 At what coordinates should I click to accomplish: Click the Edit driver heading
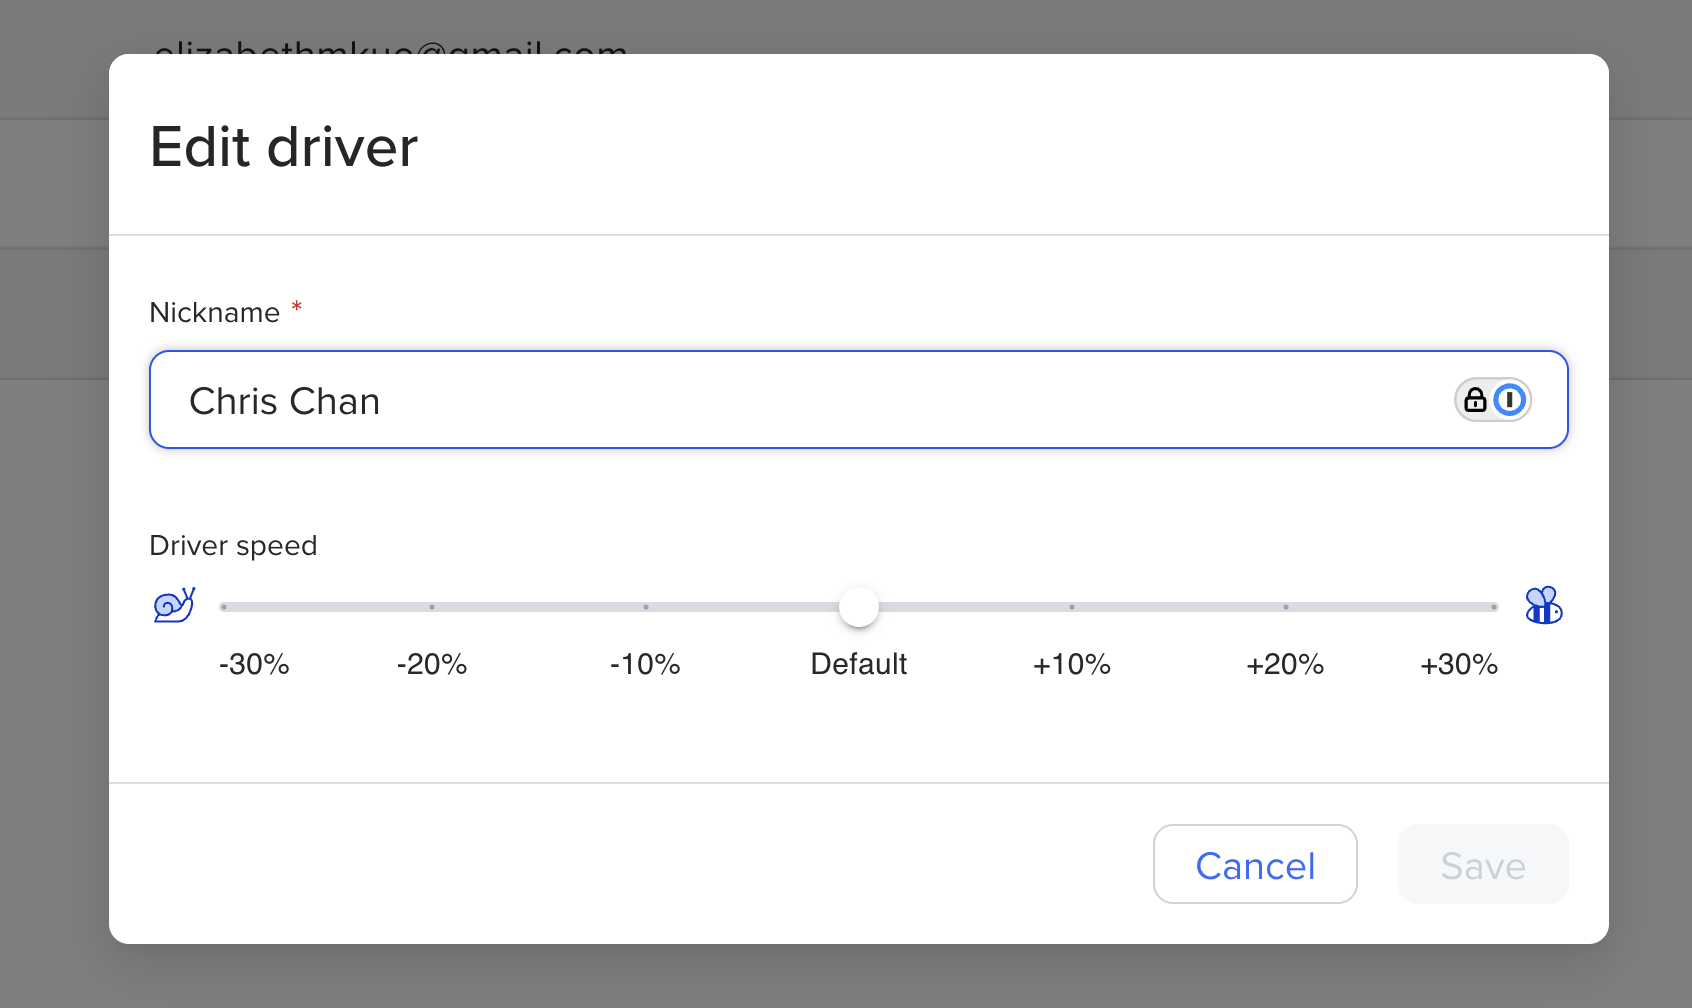click(x=284, y=147)
